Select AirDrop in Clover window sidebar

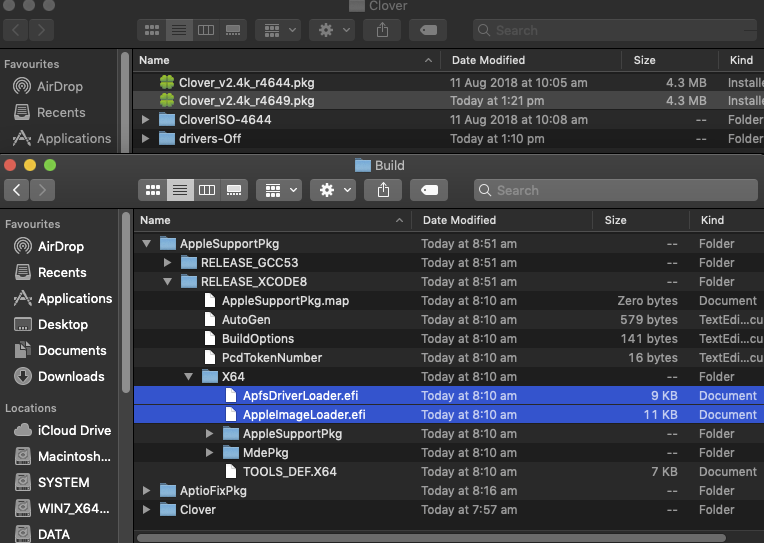[x=48, y=86]
